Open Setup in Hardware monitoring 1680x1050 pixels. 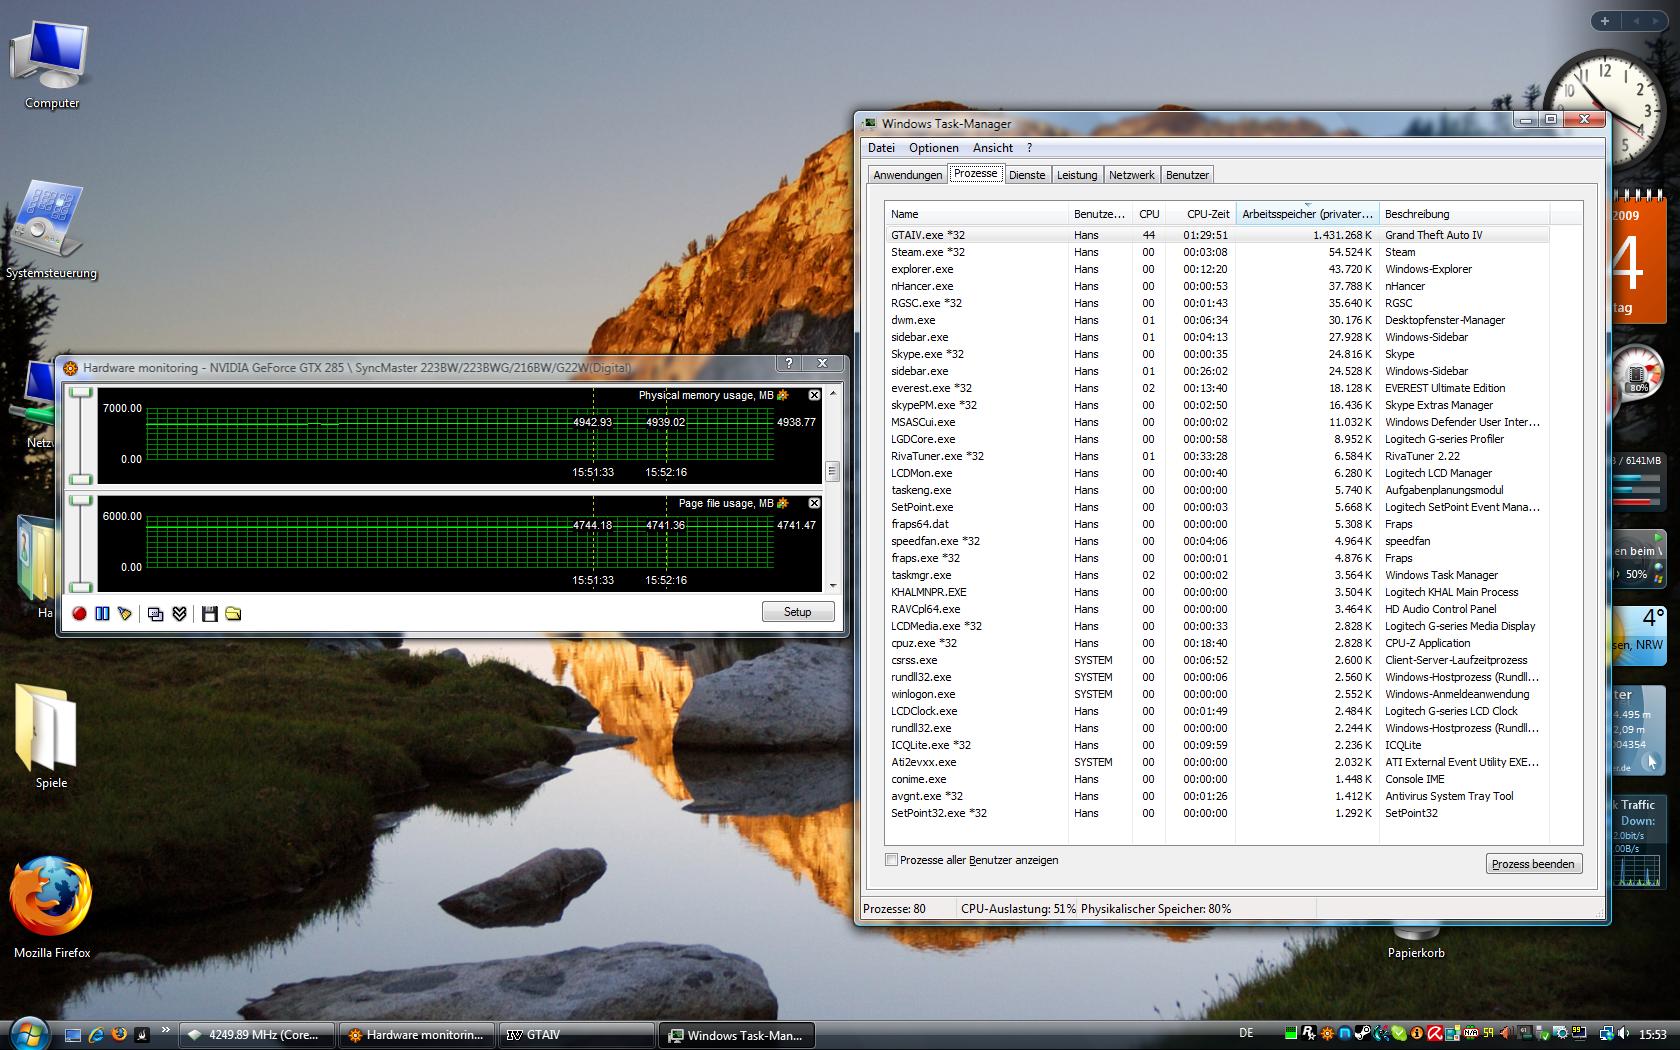(x=797, y=612)
